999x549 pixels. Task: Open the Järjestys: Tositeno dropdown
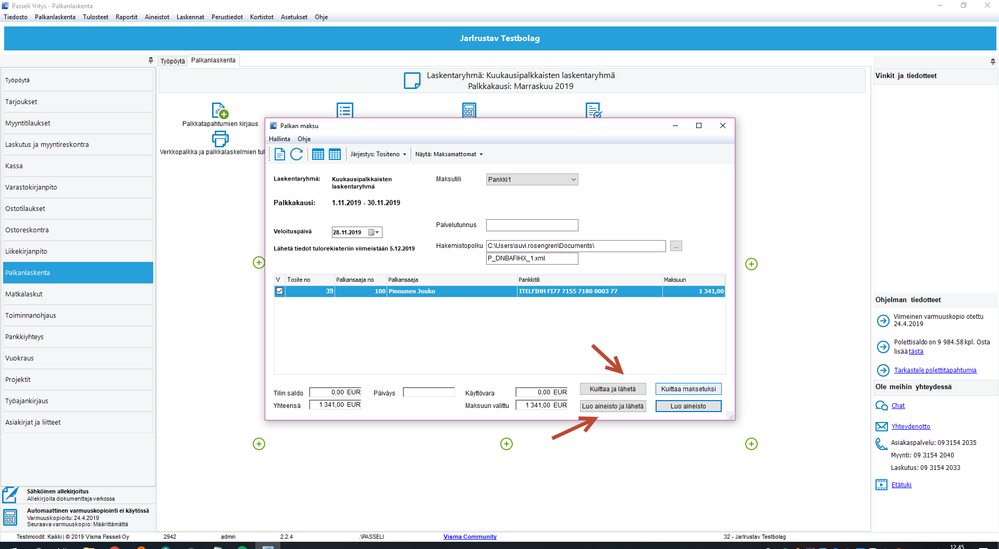coord(378,154)
